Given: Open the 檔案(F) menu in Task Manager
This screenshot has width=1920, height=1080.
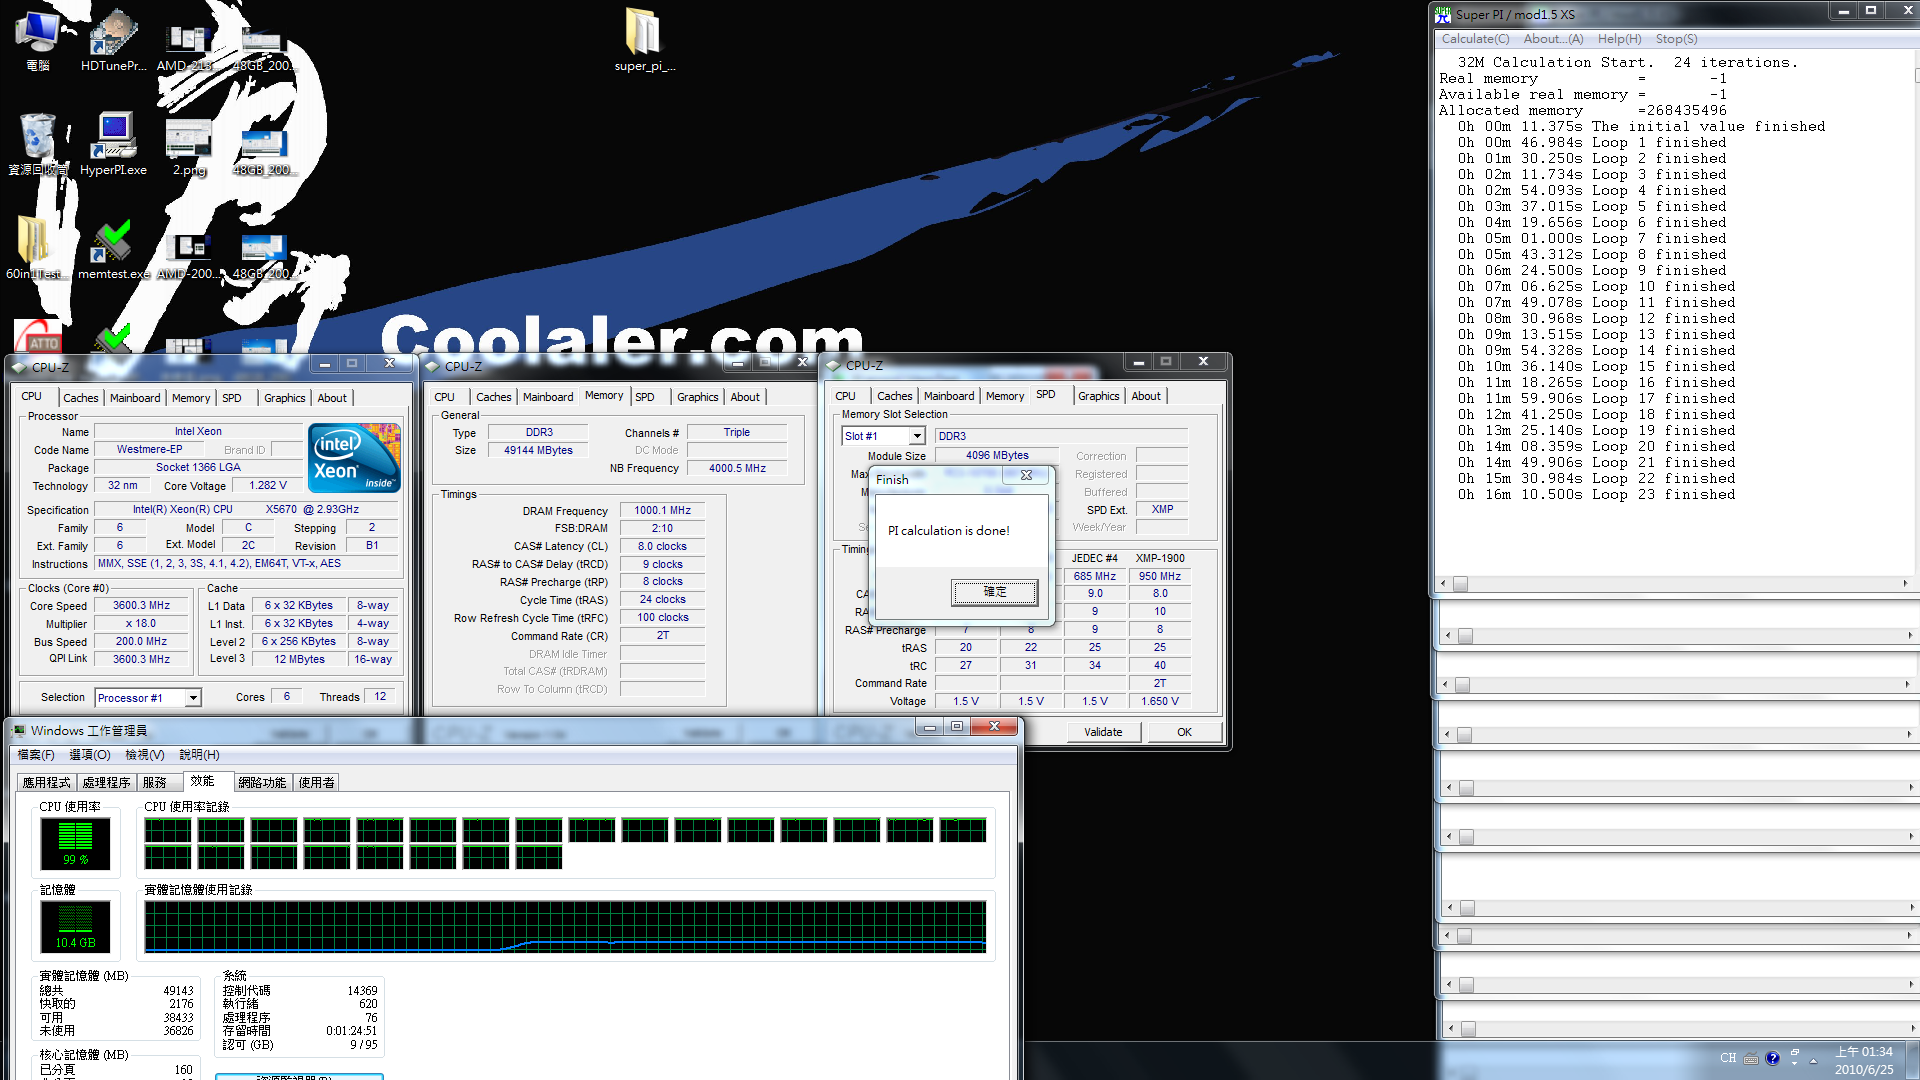Looking at the screenshot, I should (36, 755).
